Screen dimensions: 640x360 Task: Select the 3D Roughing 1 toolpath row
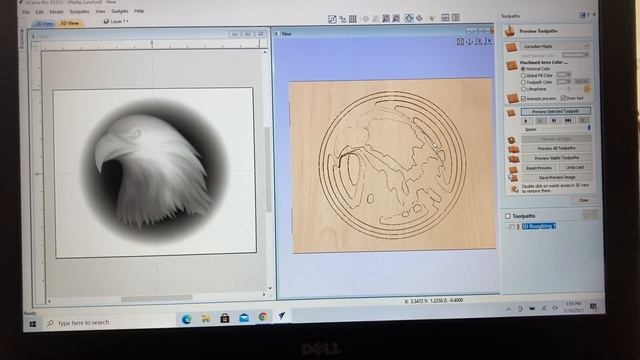[x=539, y=226]
